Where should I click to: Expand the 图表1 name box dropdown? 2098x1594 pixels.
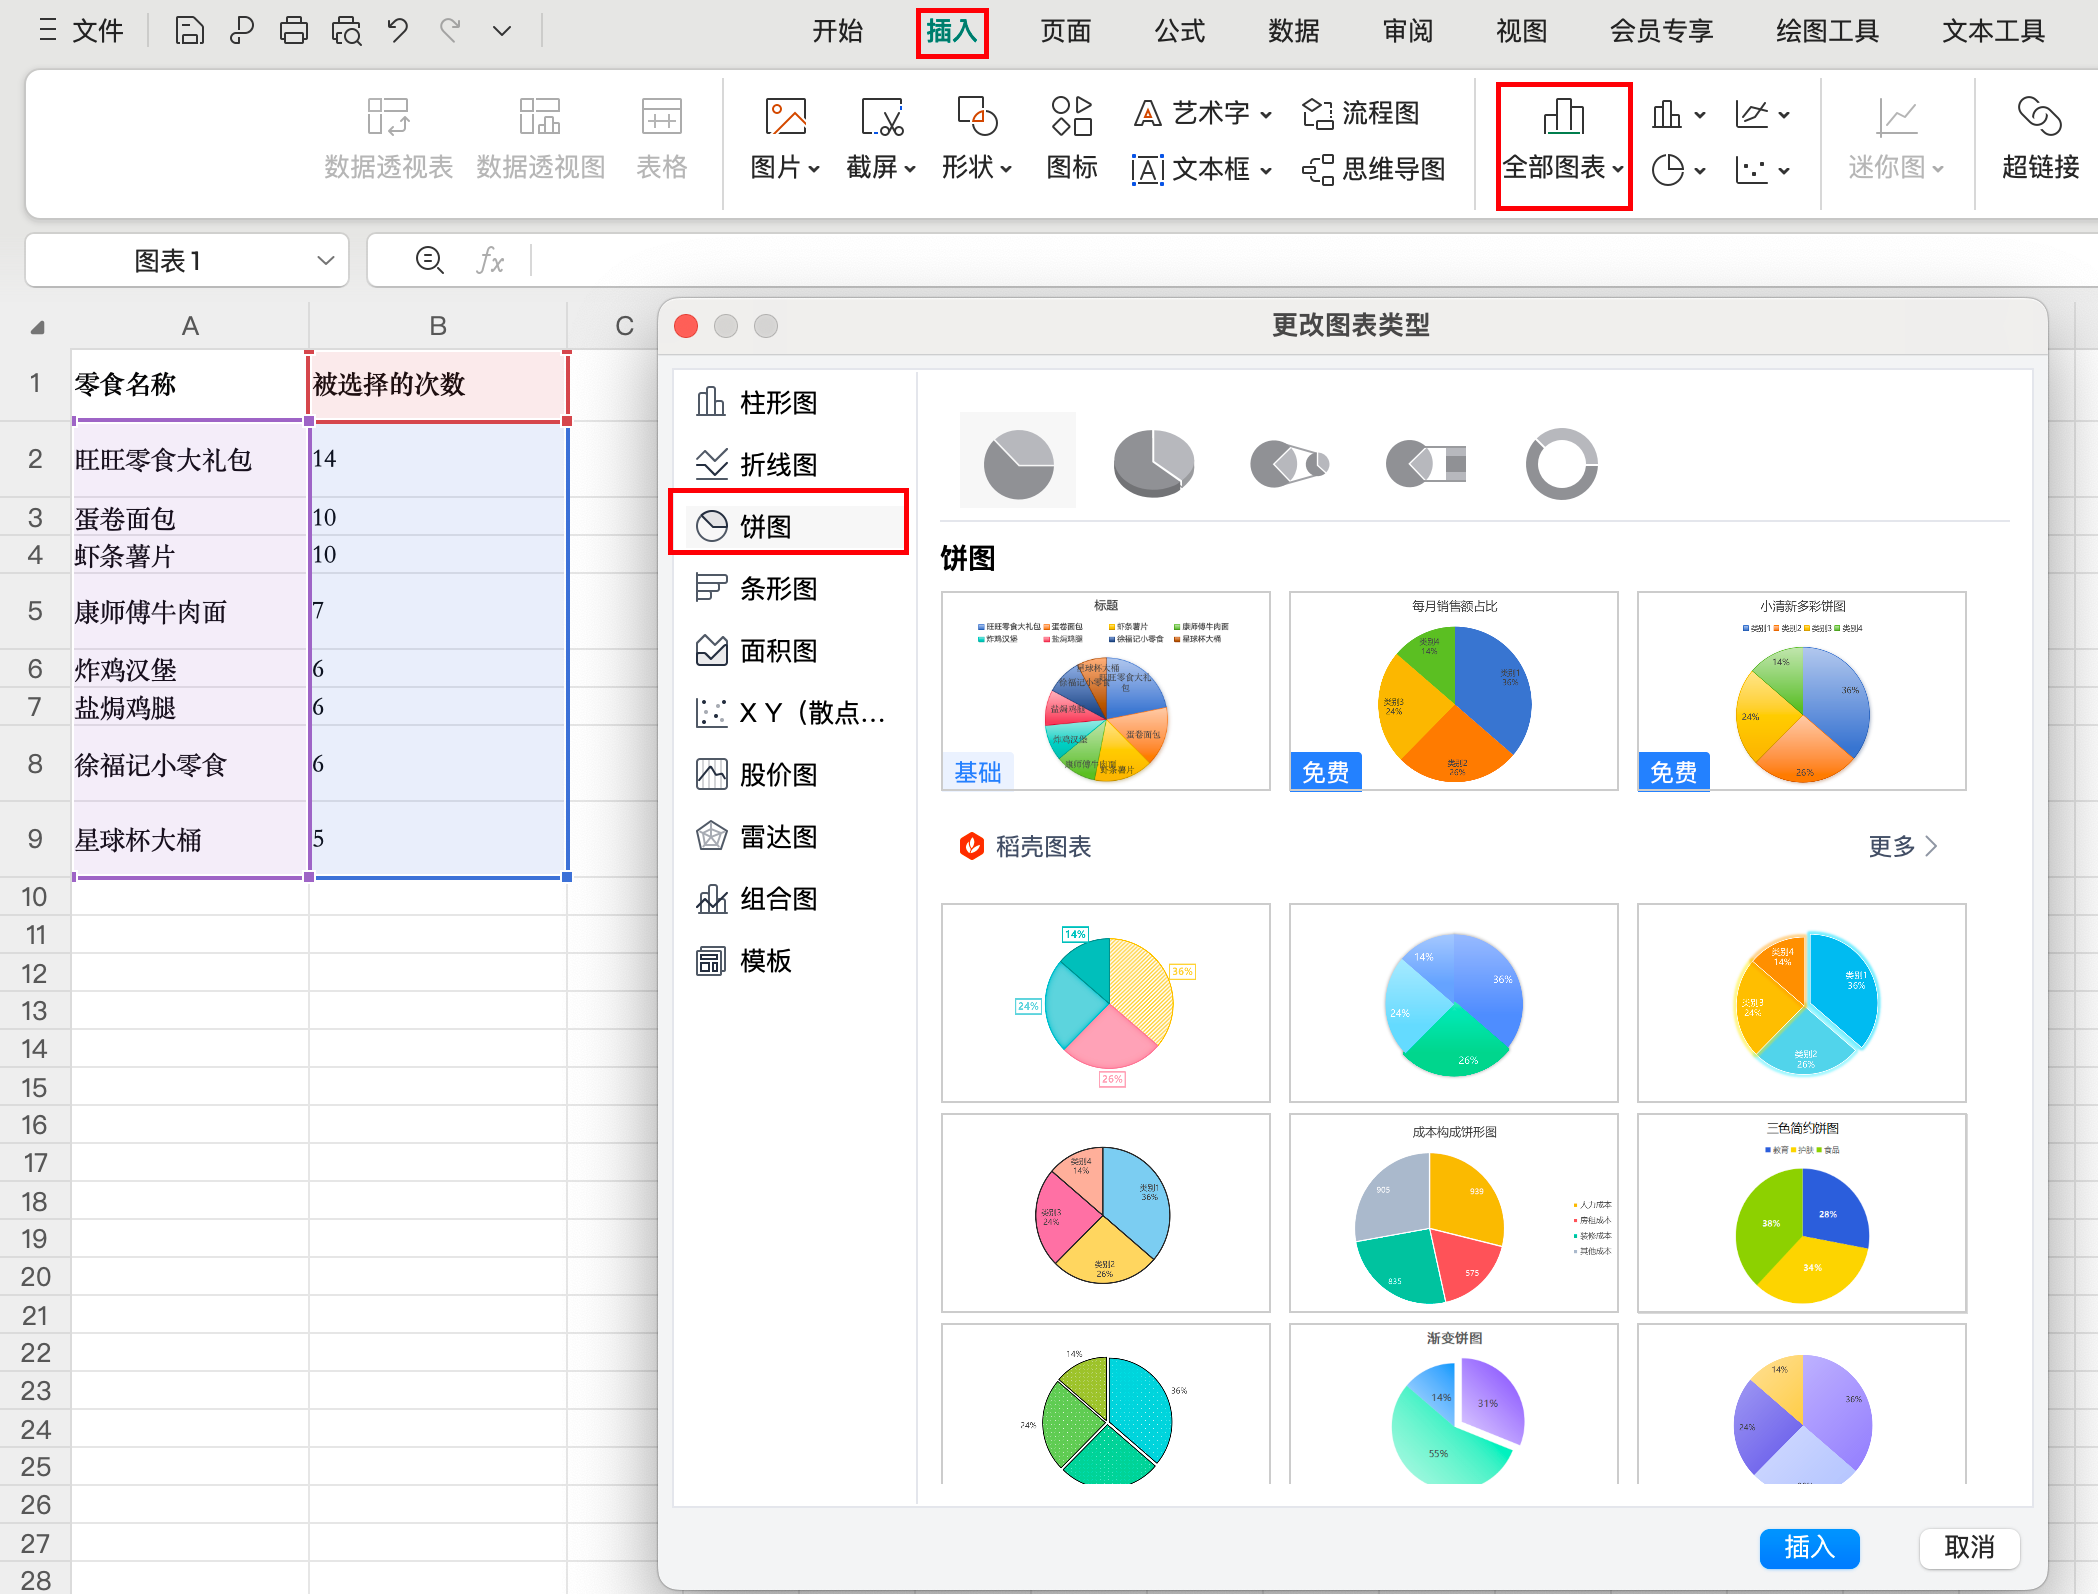[x=325, y=261]
